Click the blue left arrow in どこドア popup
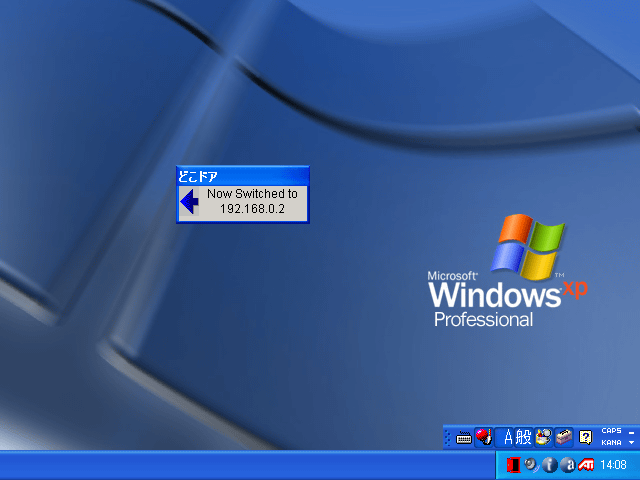Viewport: 640px width, 480px height. coord(189,201)
